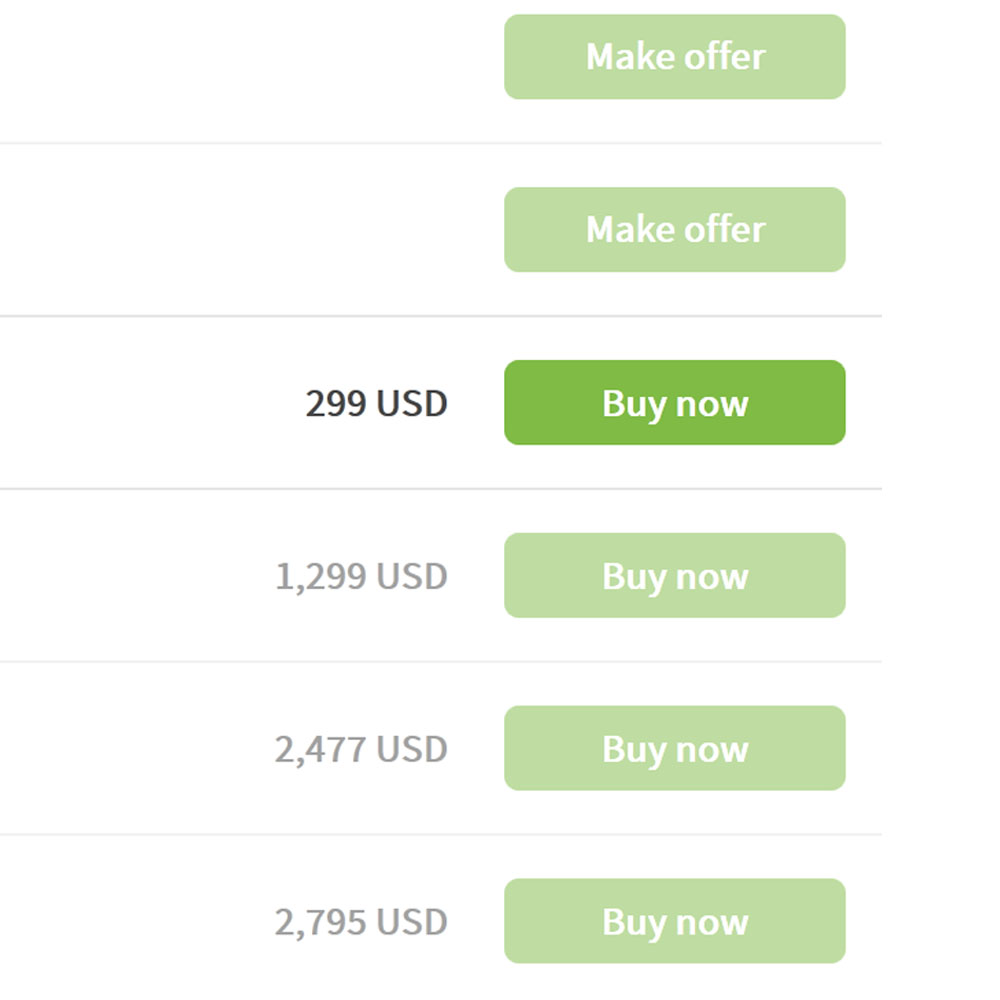Viewport: 1000px width, 1000px height.
Task: Click the topmost Make offer button
Action: pyautogui.click(x=674, y=57)
